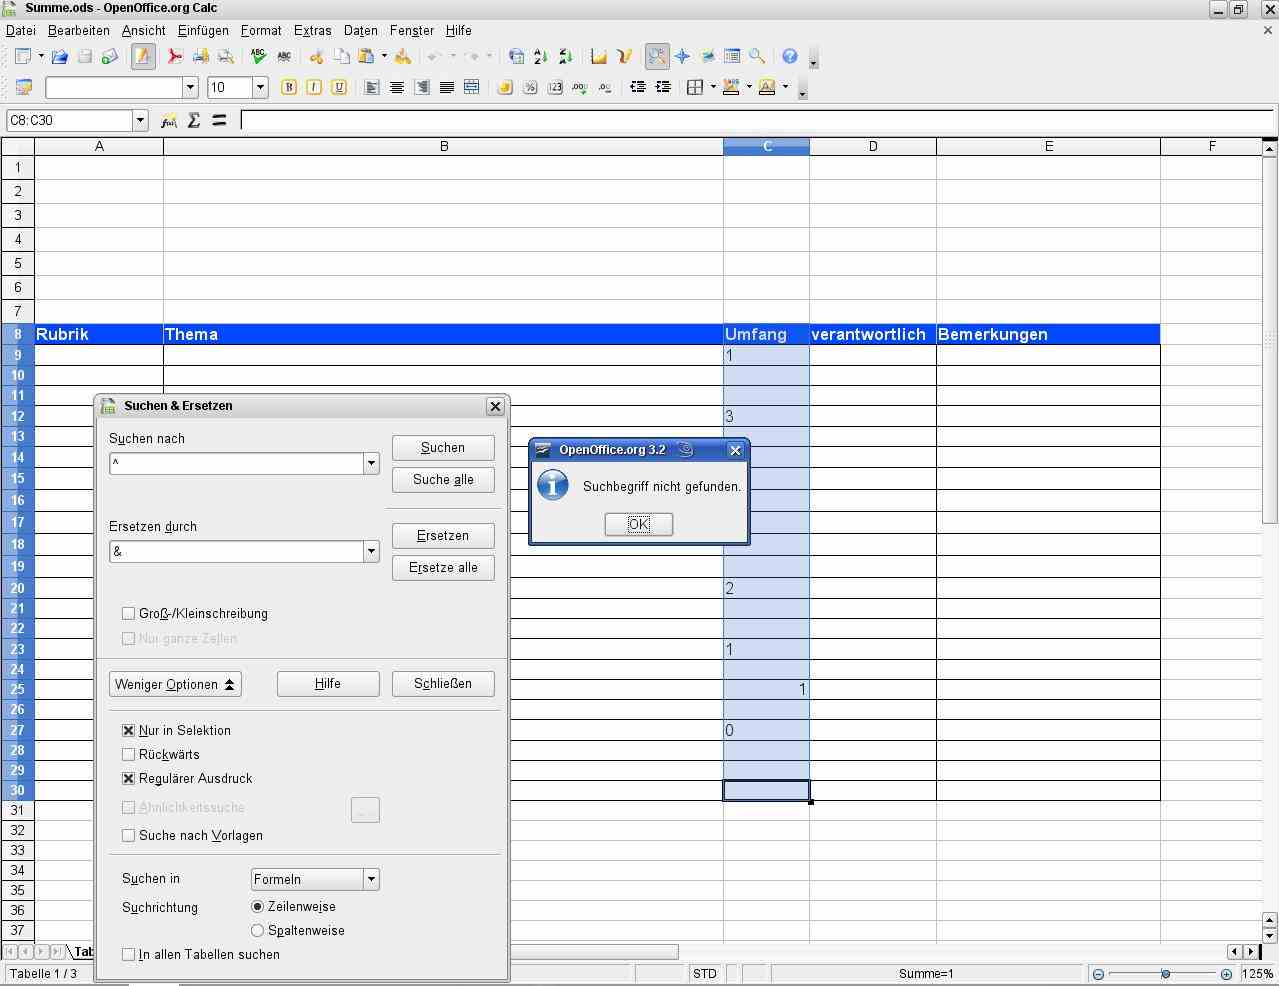Enable the Rückwärts search option

pyautogui.click(x=128, y=754)
